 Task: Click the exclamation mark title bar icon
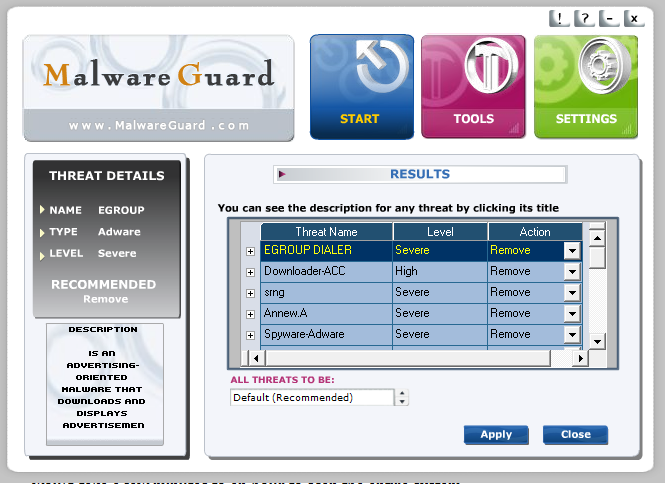(x=559, y=19)
